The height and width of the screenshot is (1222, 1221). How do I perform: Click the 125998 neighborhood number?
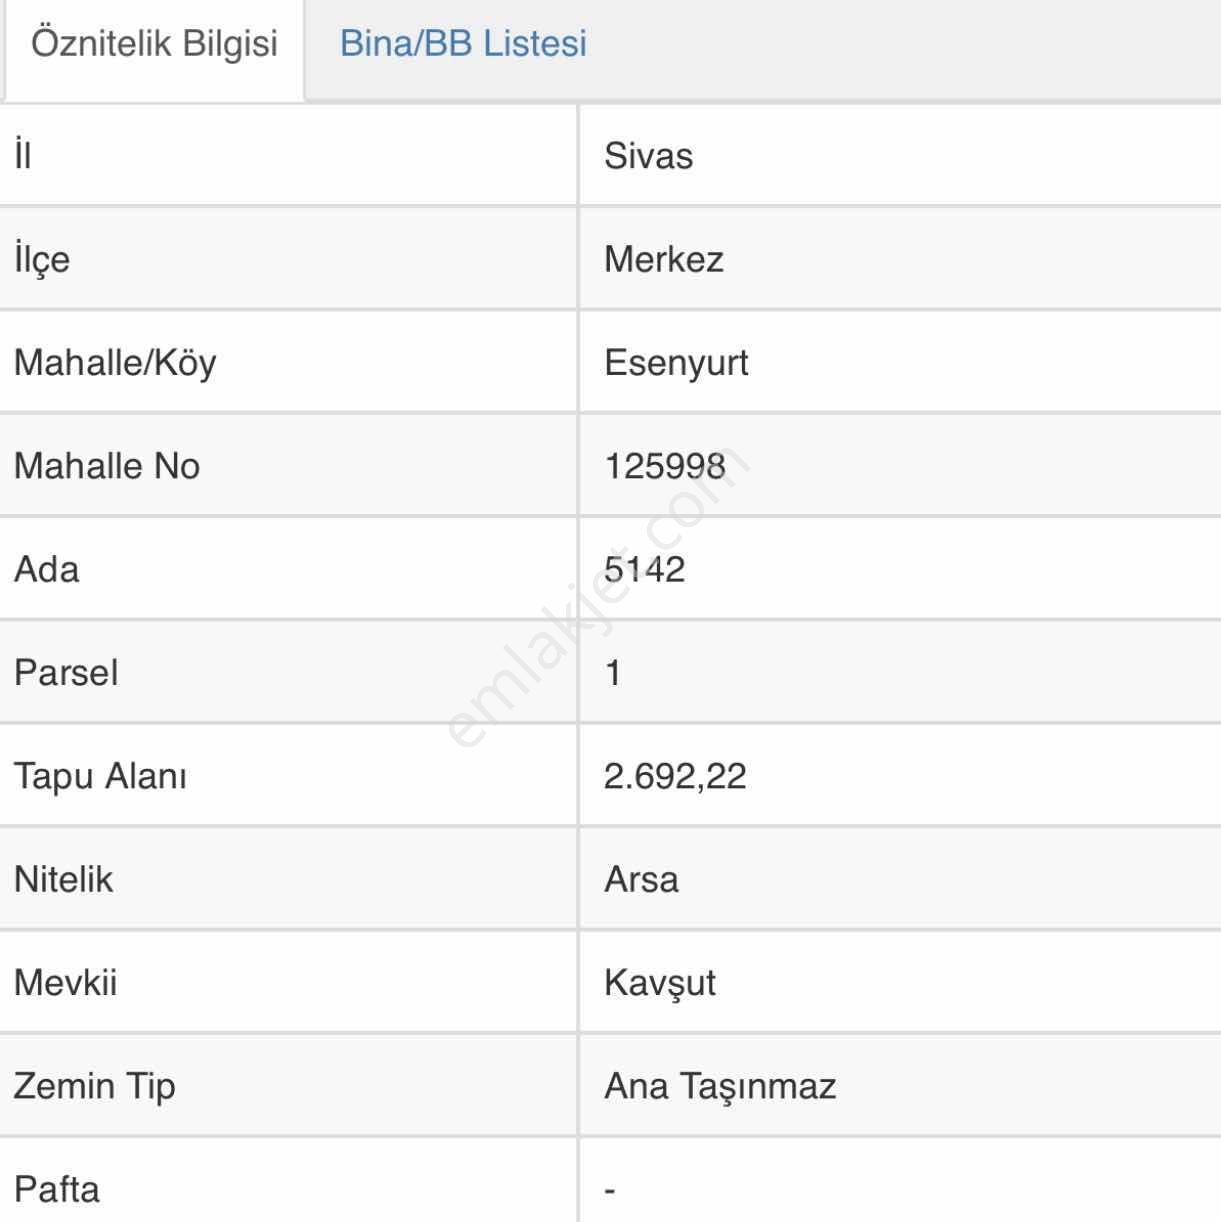[x=665, y=466]
